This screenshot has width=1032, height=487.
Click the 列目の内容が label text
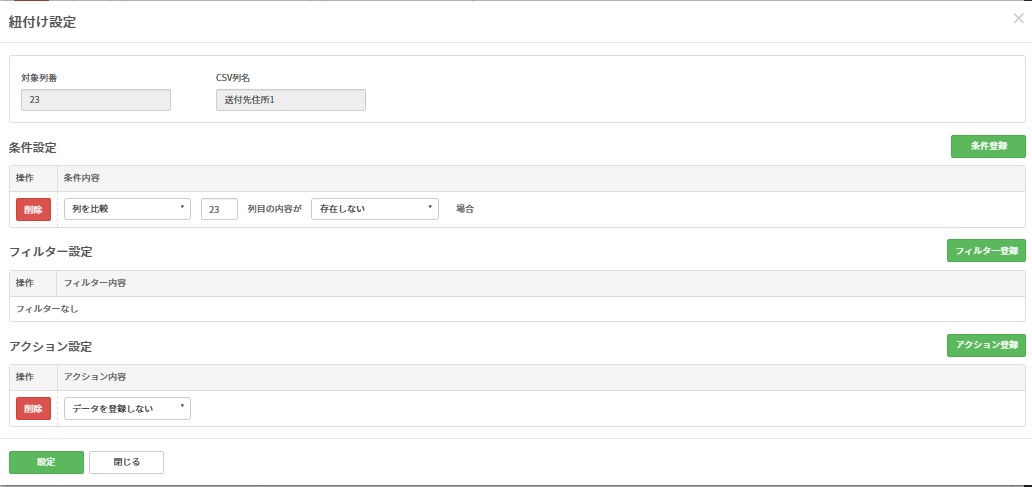point(274,209)
